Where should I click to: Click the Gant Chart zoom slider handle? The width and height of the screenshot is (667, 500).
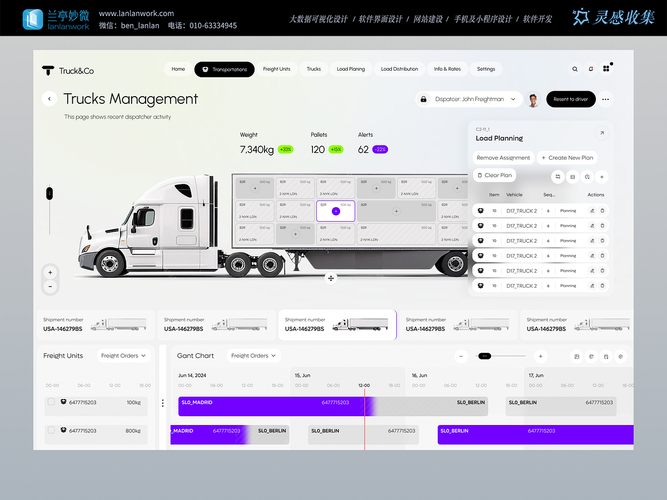[484, 356]
